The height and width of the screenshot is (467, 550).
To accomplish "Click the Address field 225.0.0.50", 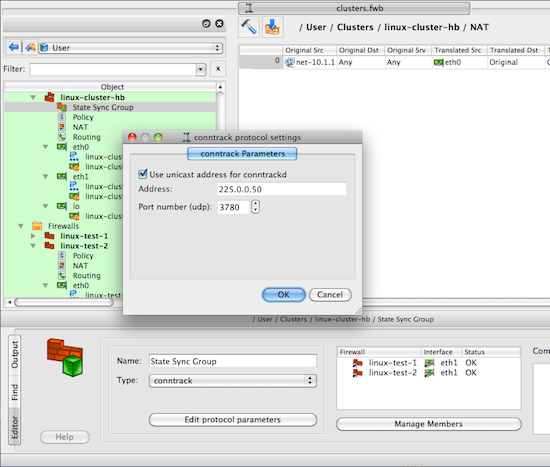I will 282,189.
